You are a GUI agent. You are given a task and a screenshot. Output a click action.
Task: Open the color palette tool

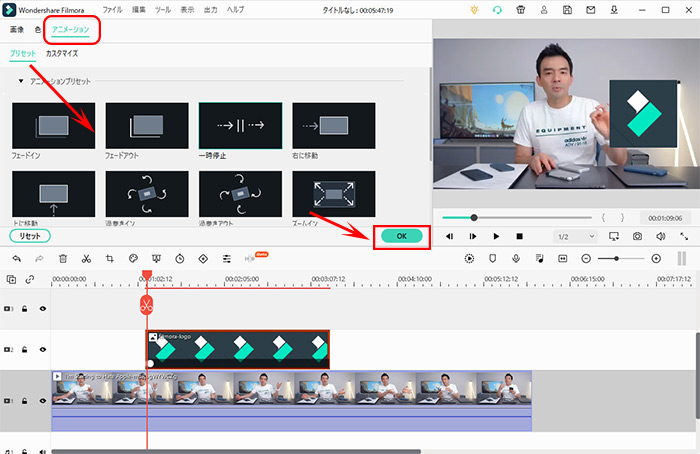coord(133,258)
